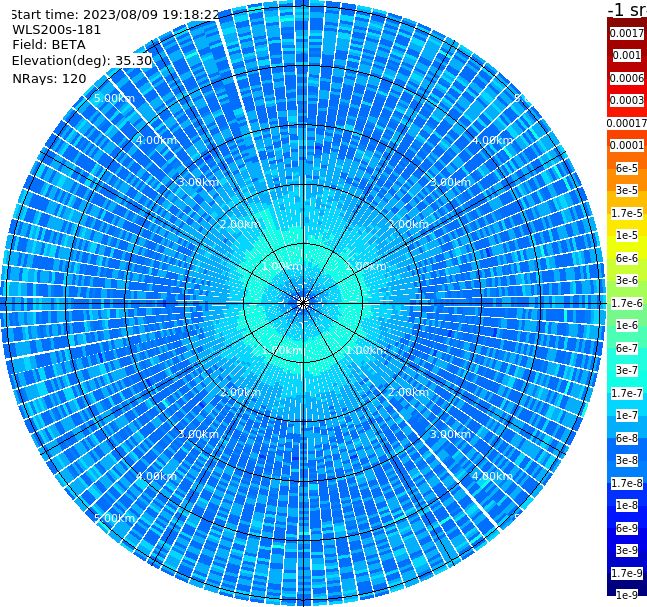Screen dimensions: 647x607
Task: Click the 6e-9 colorbar label
Action: pos(627,528)
